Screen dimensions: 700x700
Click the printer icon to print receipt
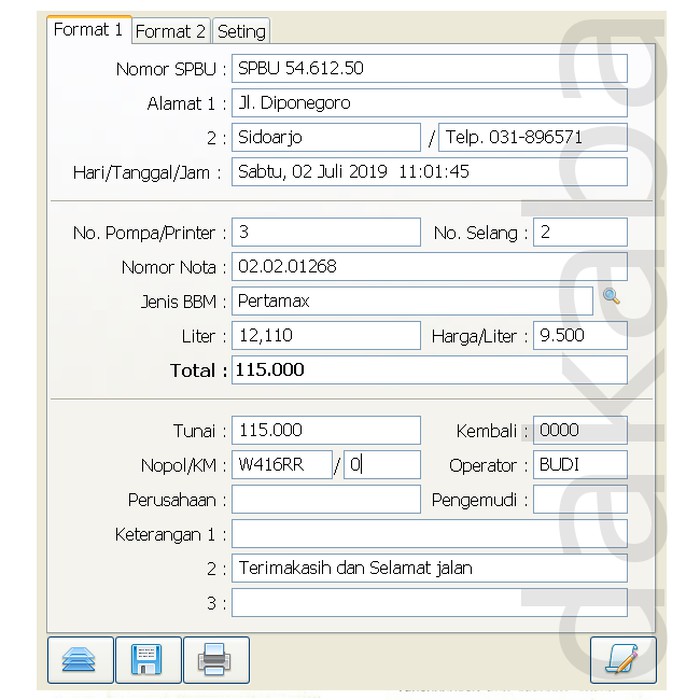[216, 659]
